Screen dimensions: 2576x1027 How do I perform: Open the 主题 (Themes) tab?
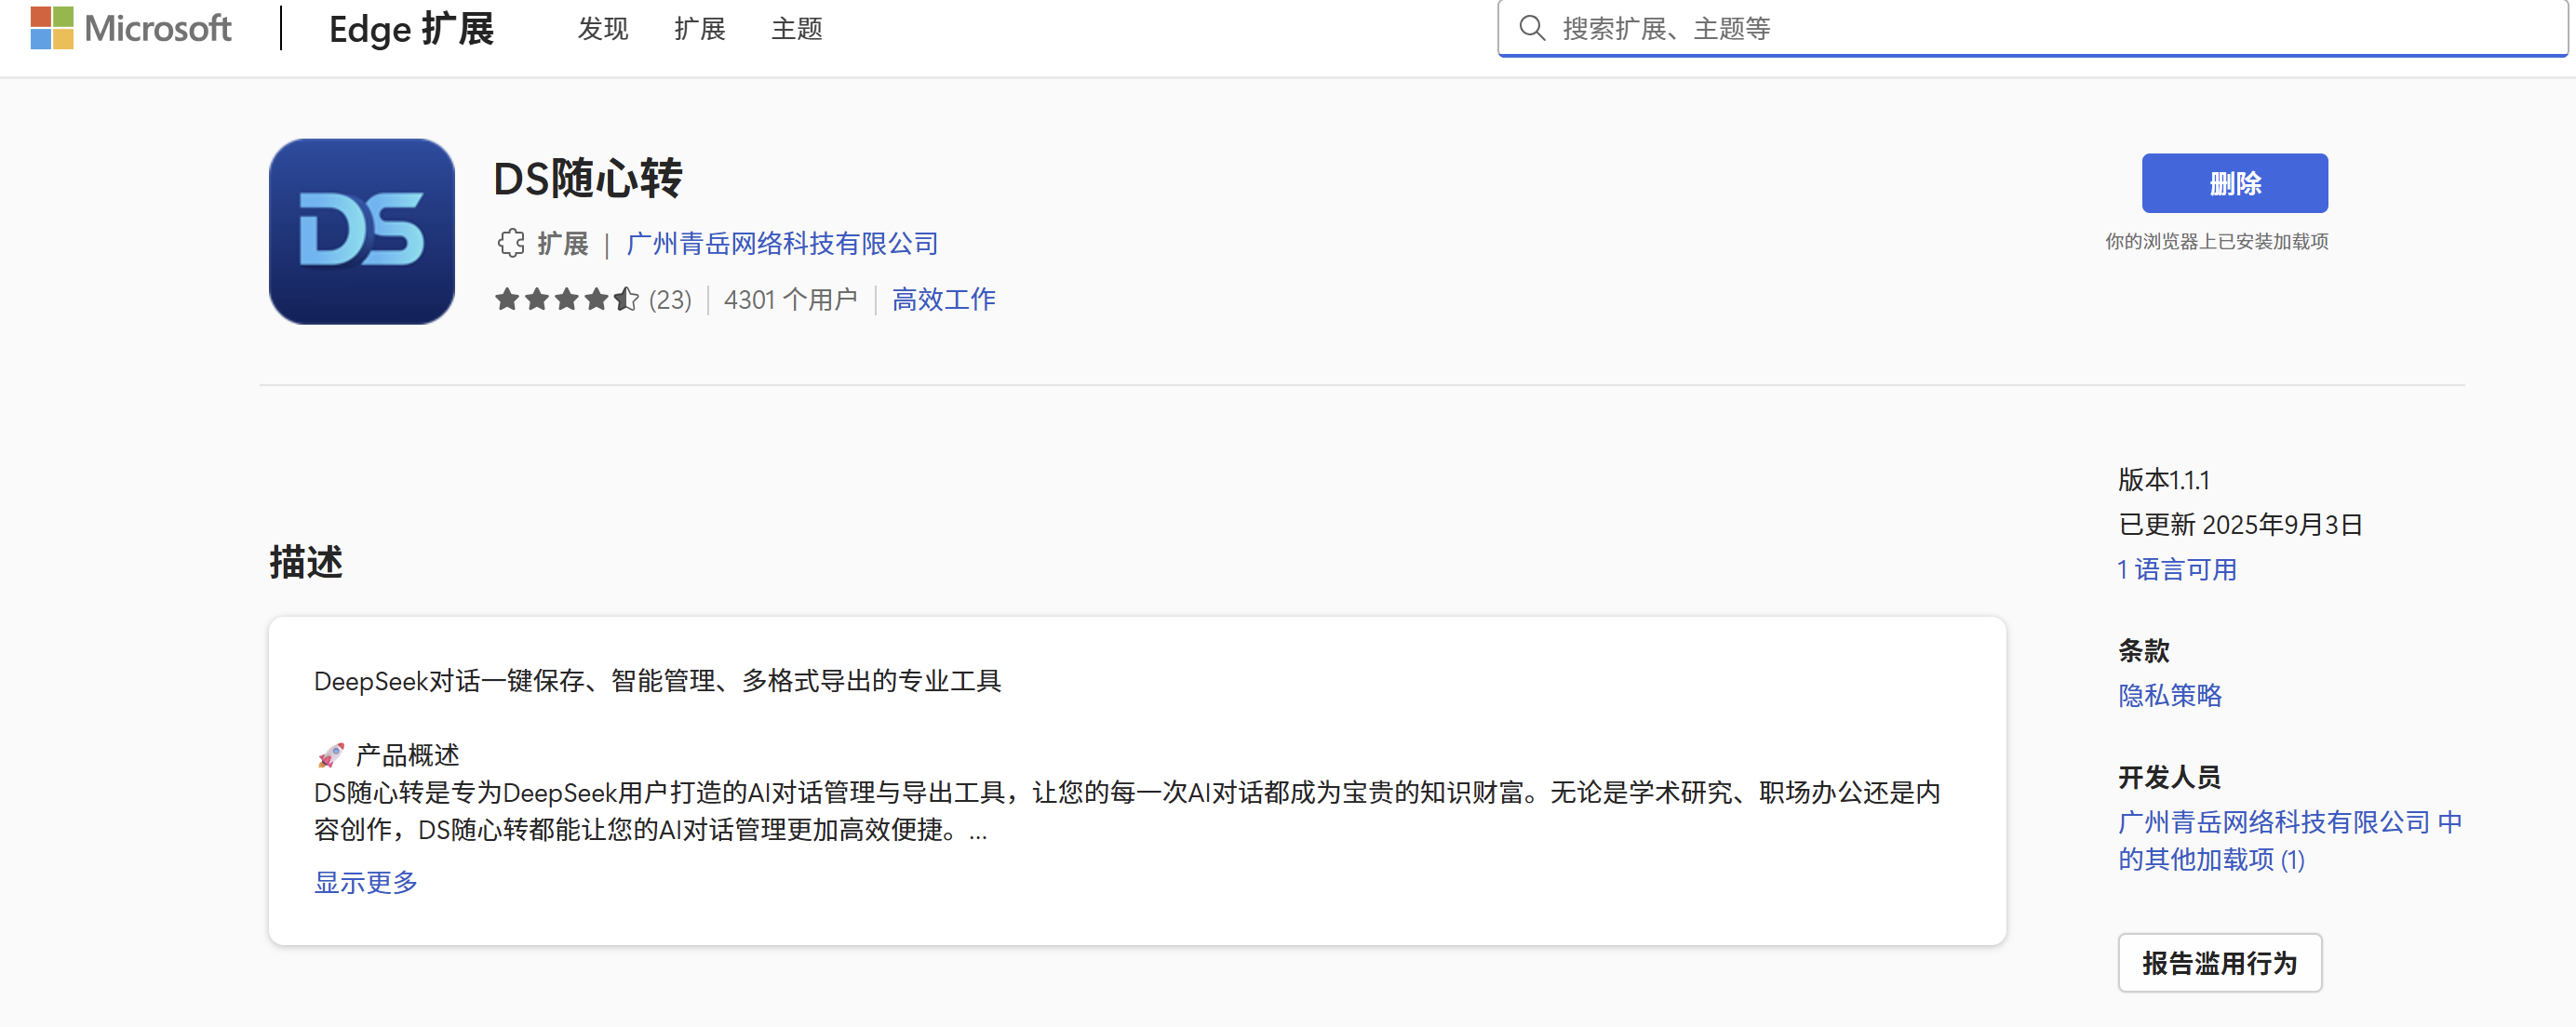[796, 29]
